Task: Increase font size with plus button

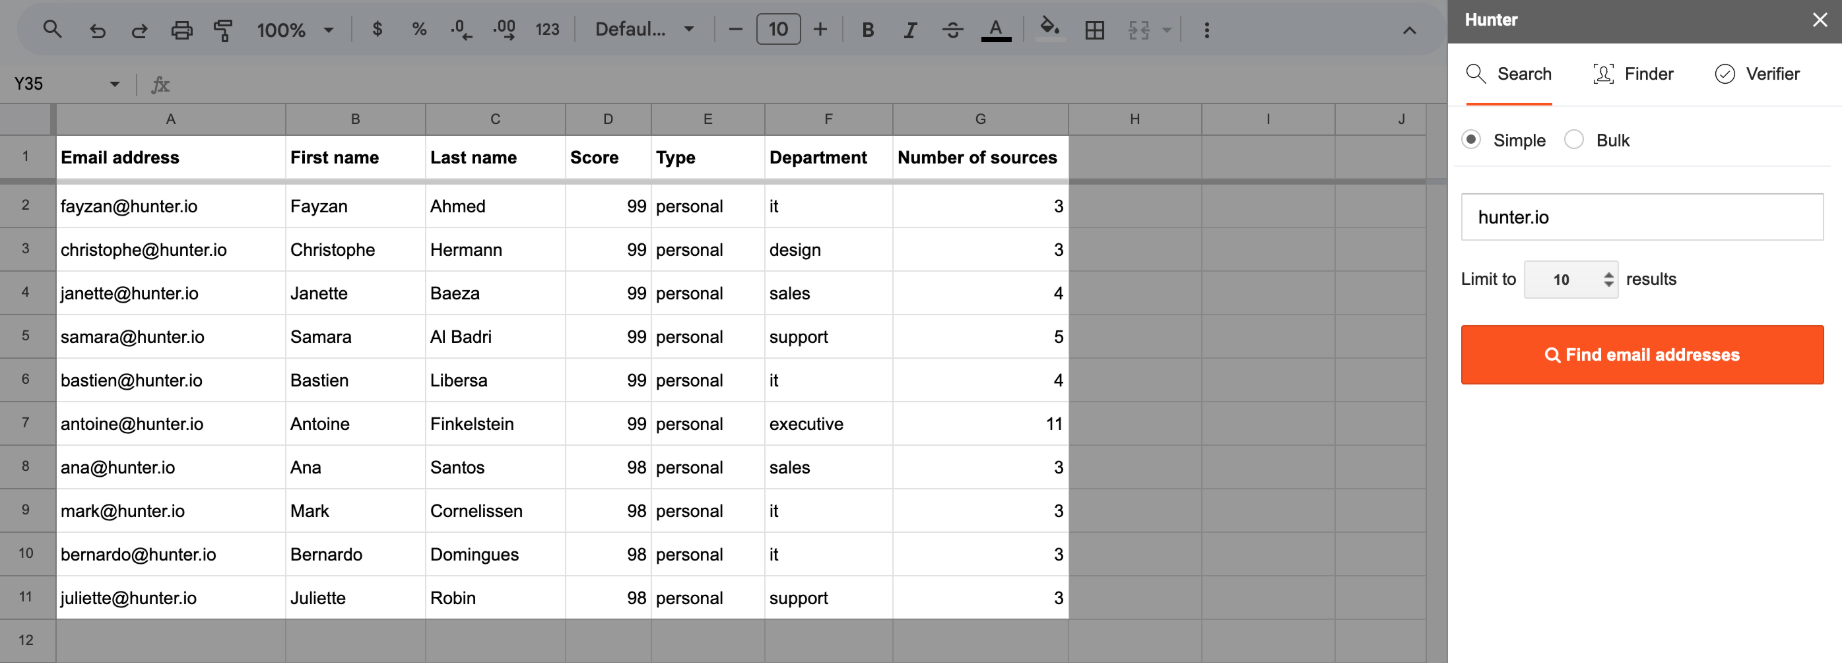Action: pyautogui.click(x=820, y=30)
